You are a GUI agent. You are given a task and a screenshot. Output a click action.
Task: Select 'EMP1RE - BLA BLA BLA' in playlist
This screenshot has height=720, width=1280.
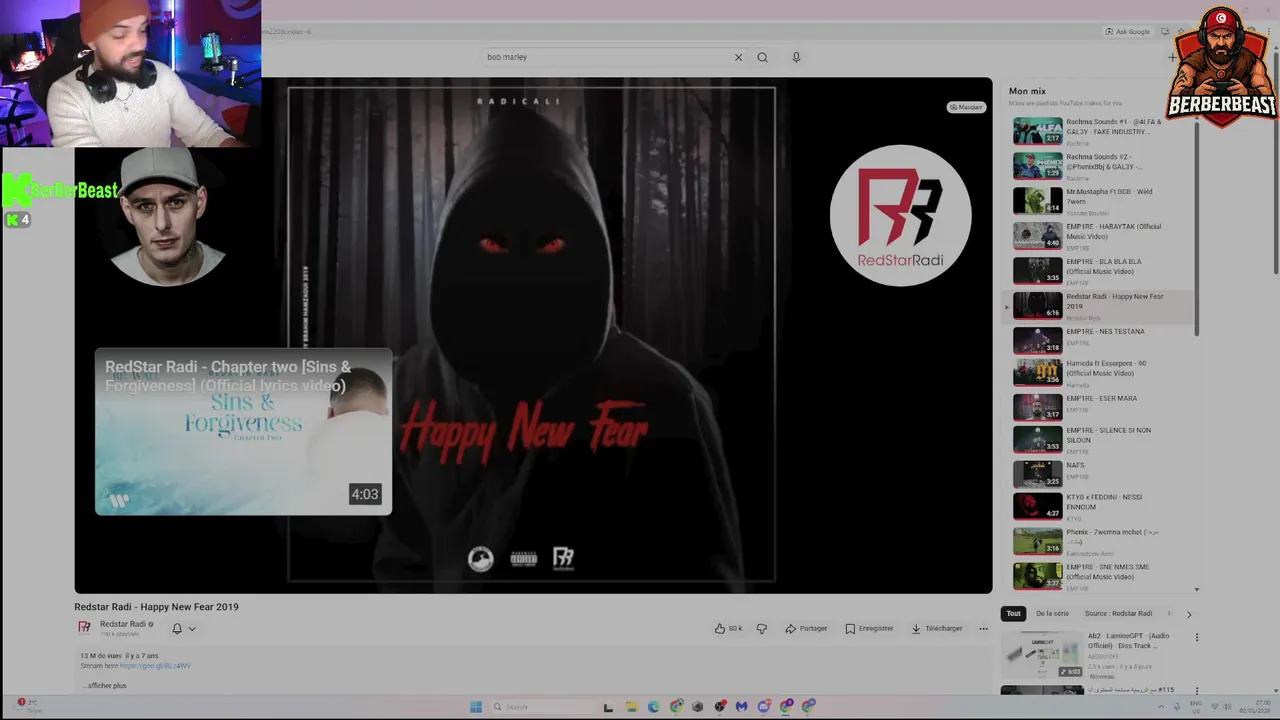click(x=1100, y=271)
